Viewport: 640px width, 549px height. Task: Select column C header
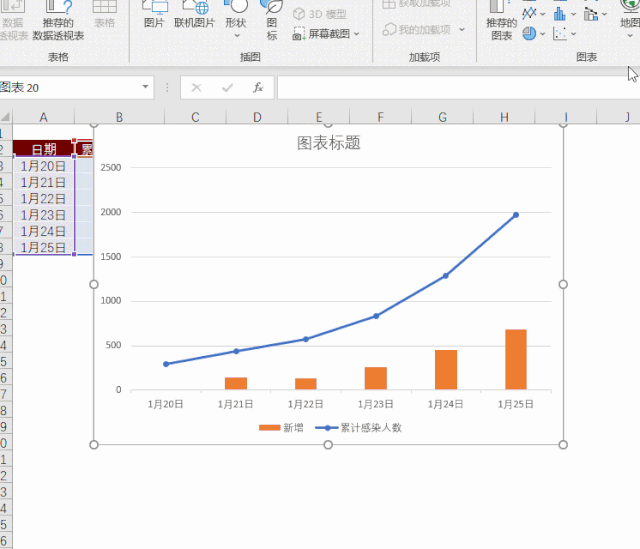coord(195,117)
